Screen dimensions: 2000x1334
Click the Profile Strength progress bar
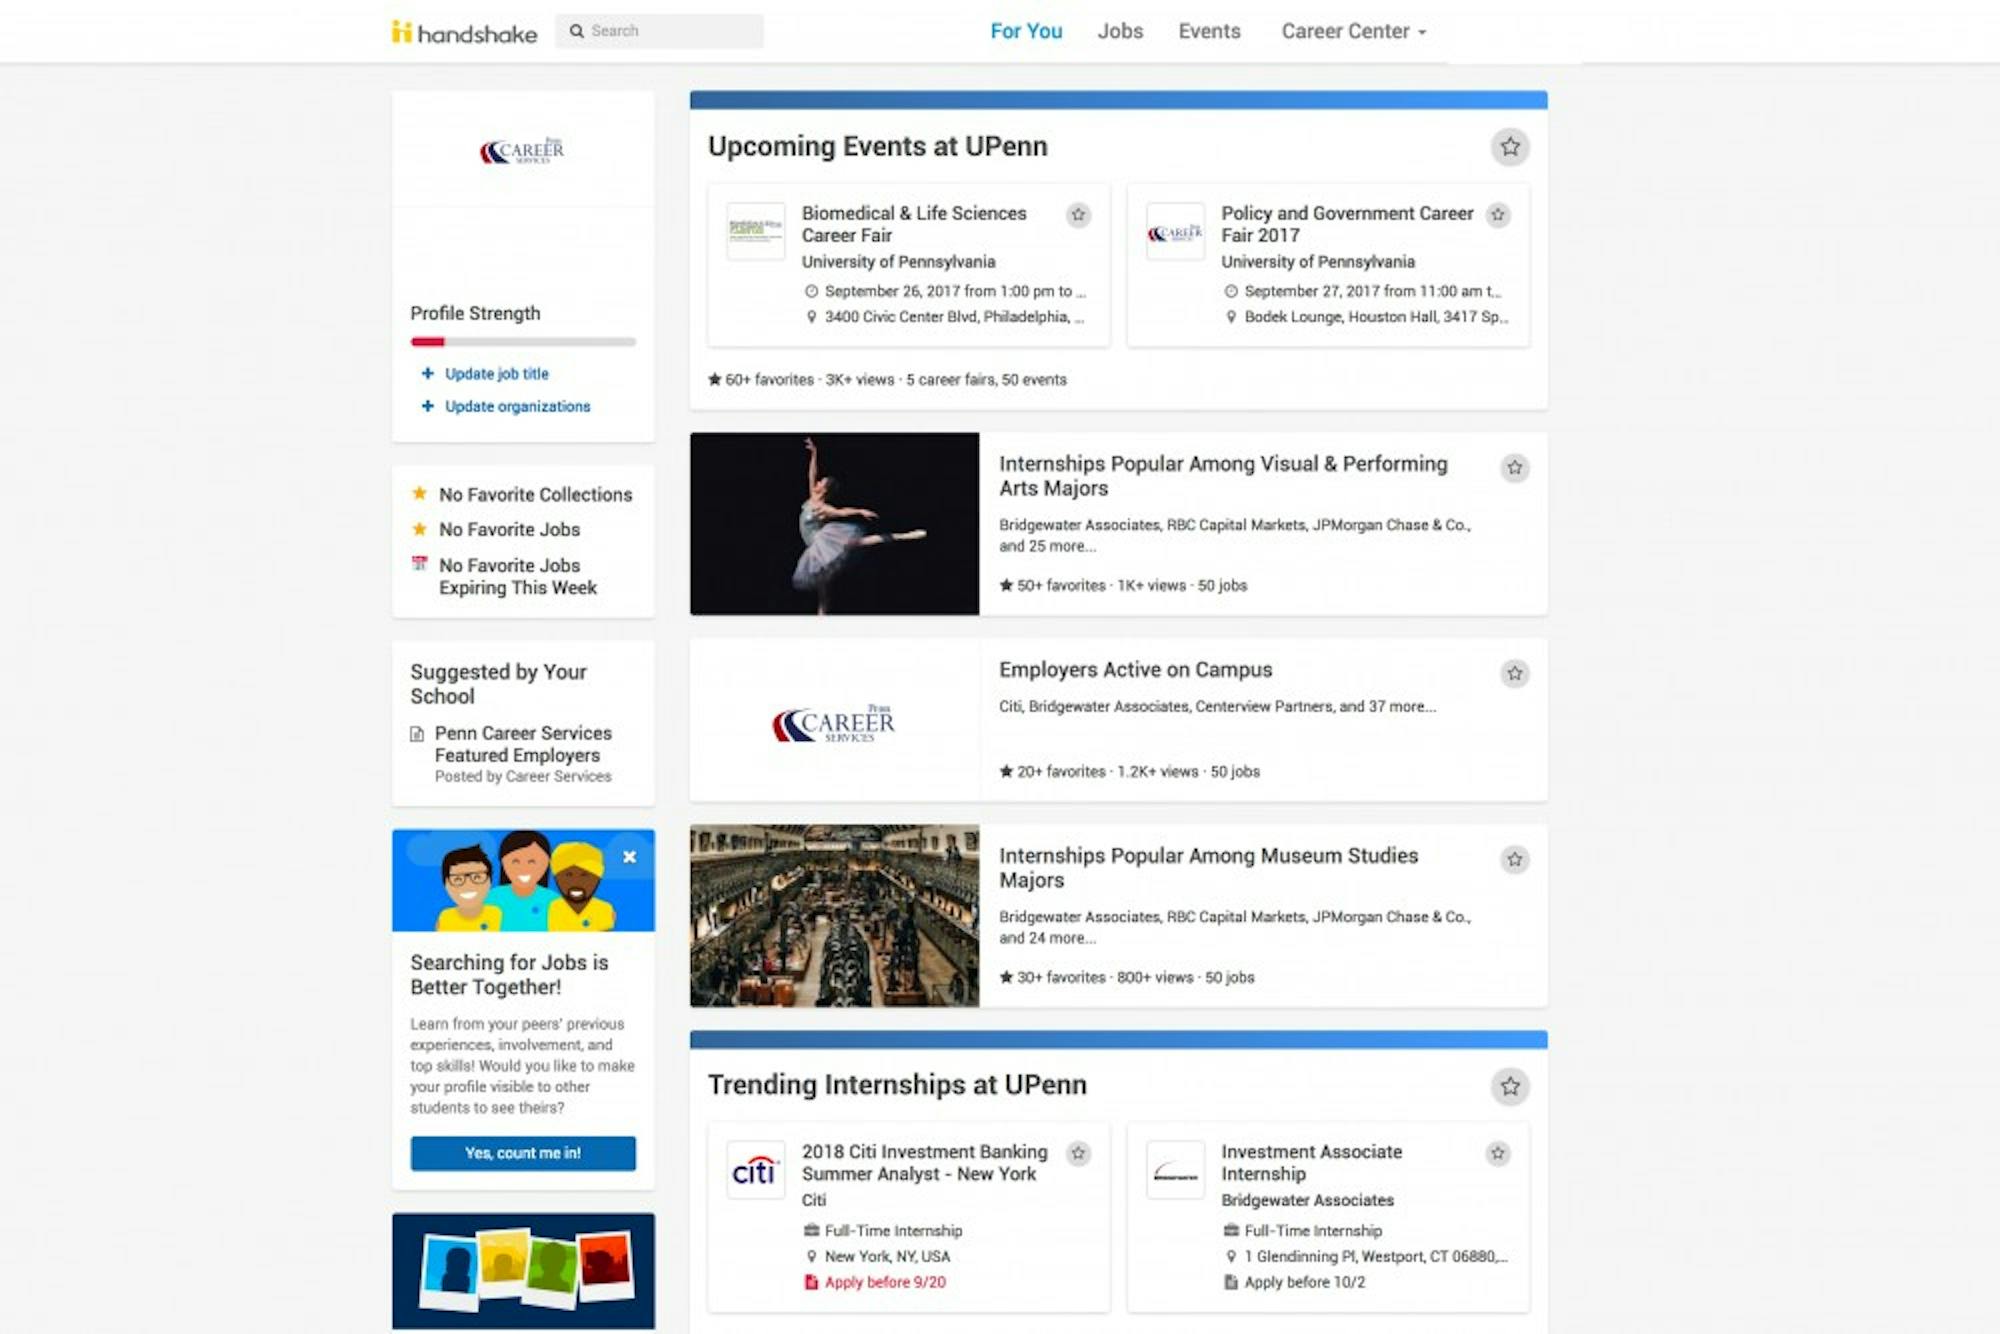pos(522,342)
